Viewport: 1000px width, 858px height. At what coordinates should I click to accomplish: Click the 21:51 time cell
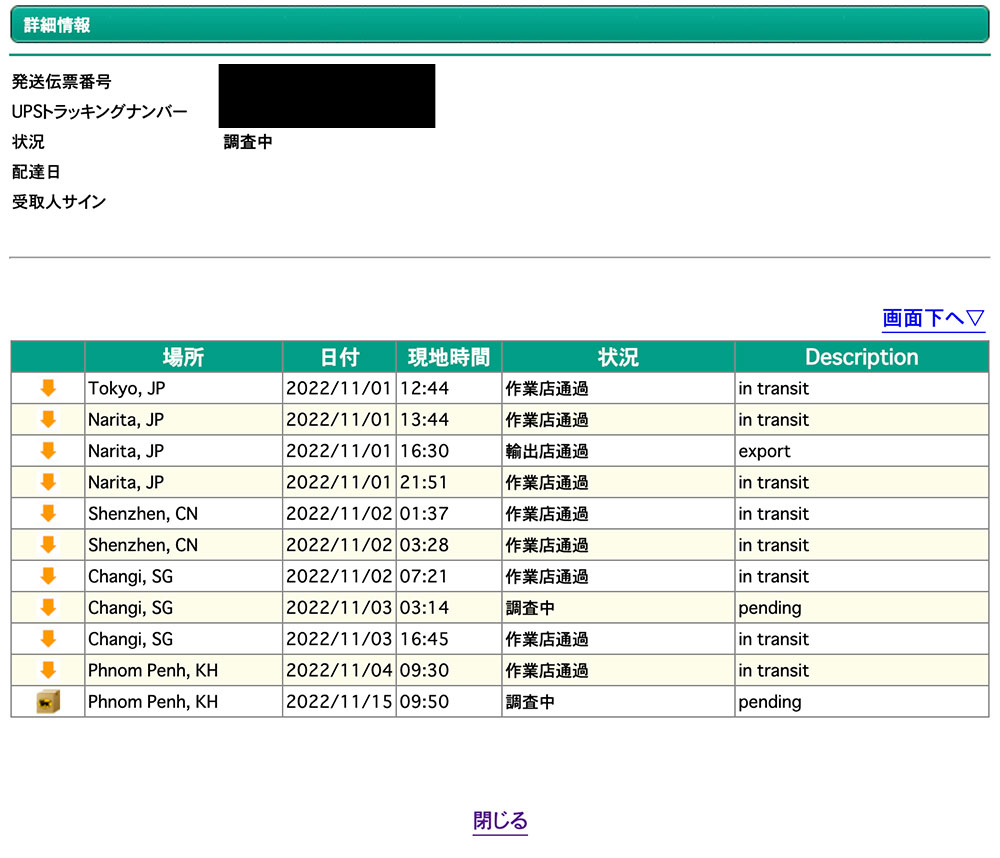click(x=449, y=482)
